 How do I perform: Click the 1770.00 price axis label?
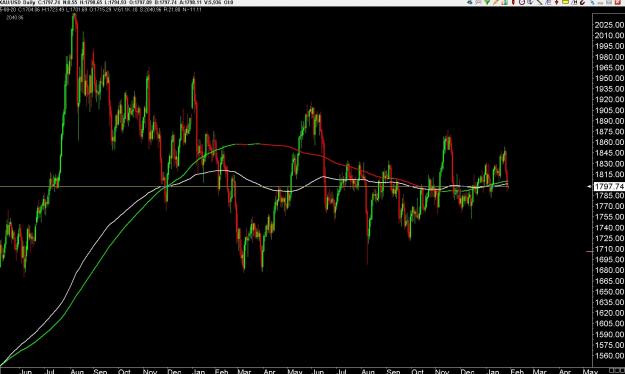tap(609, 206)
